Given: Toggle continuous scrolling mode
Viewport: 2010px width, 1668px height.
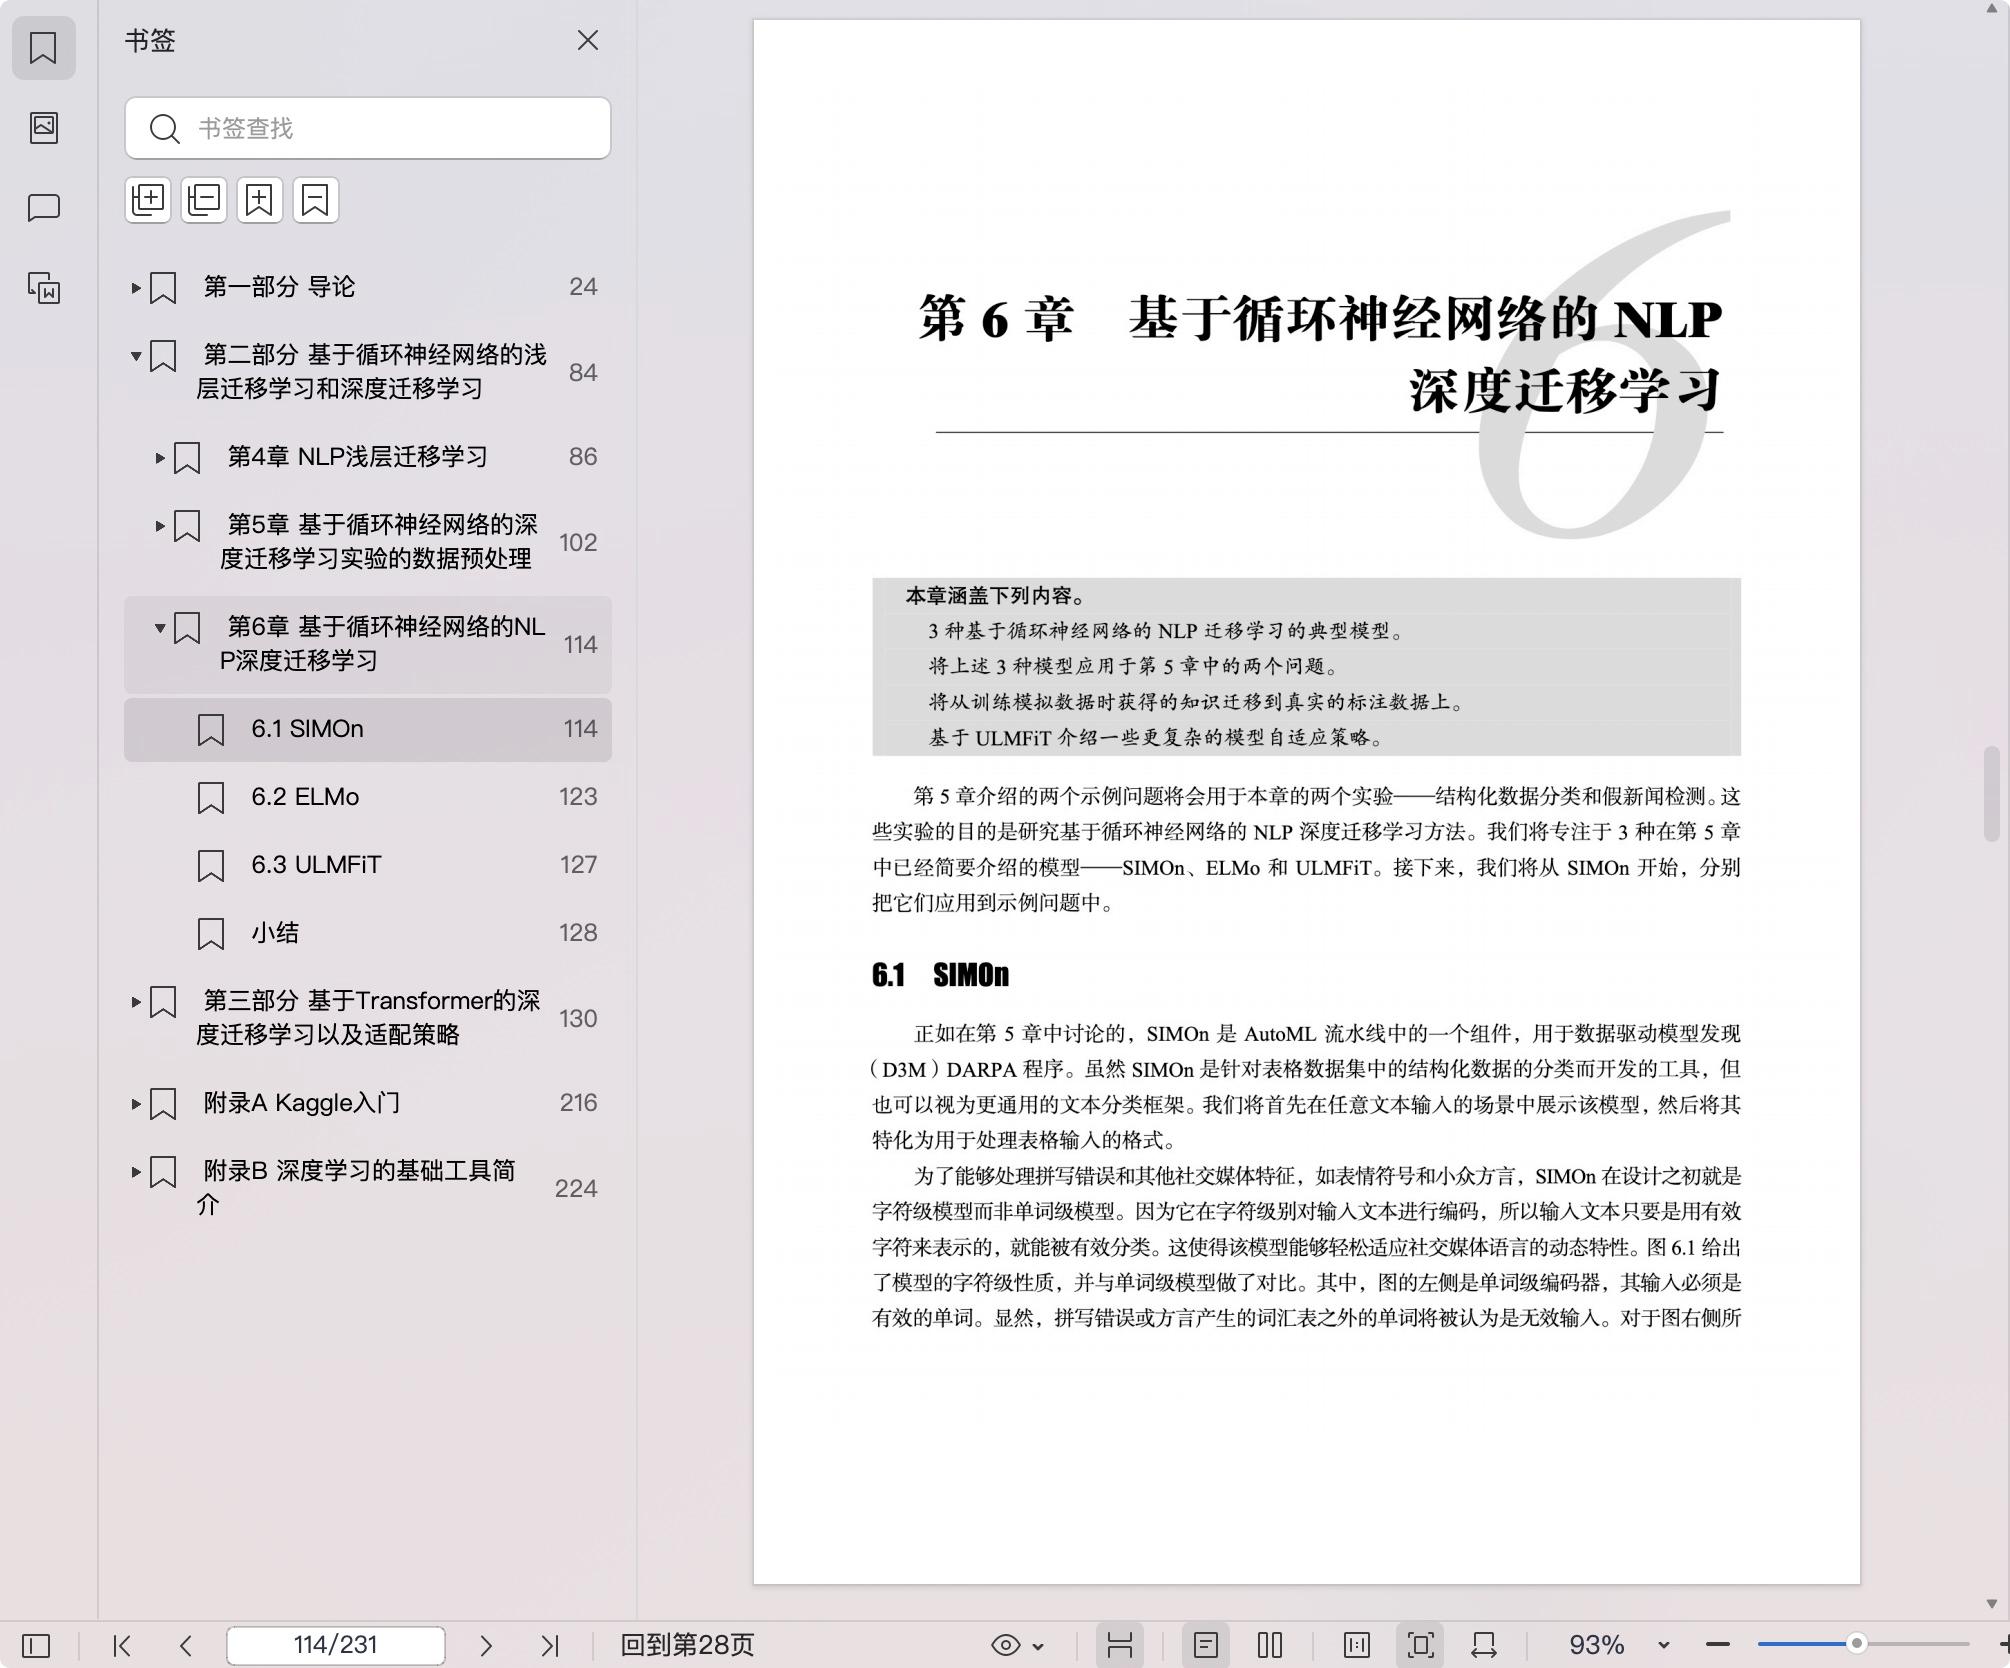Looking at the screenshot, I should point(1120,1645).
